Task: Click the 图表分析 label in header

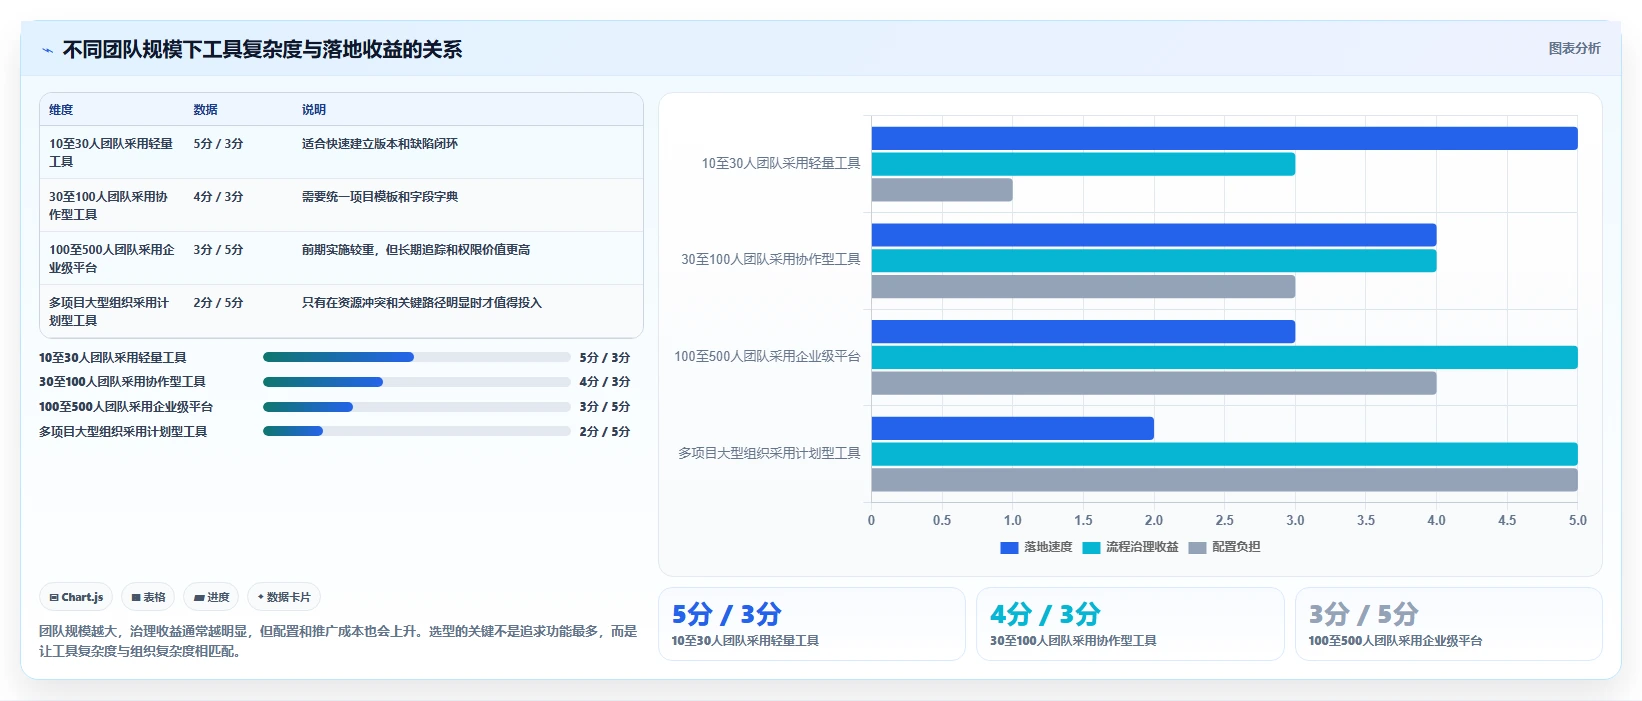Action: coord(1574,48)
